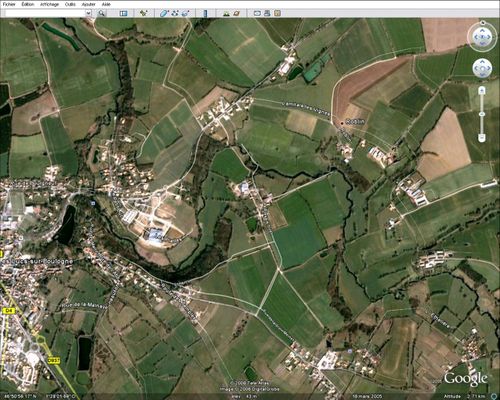
Task: Open the Fichier menu
Action: point(9,4)
